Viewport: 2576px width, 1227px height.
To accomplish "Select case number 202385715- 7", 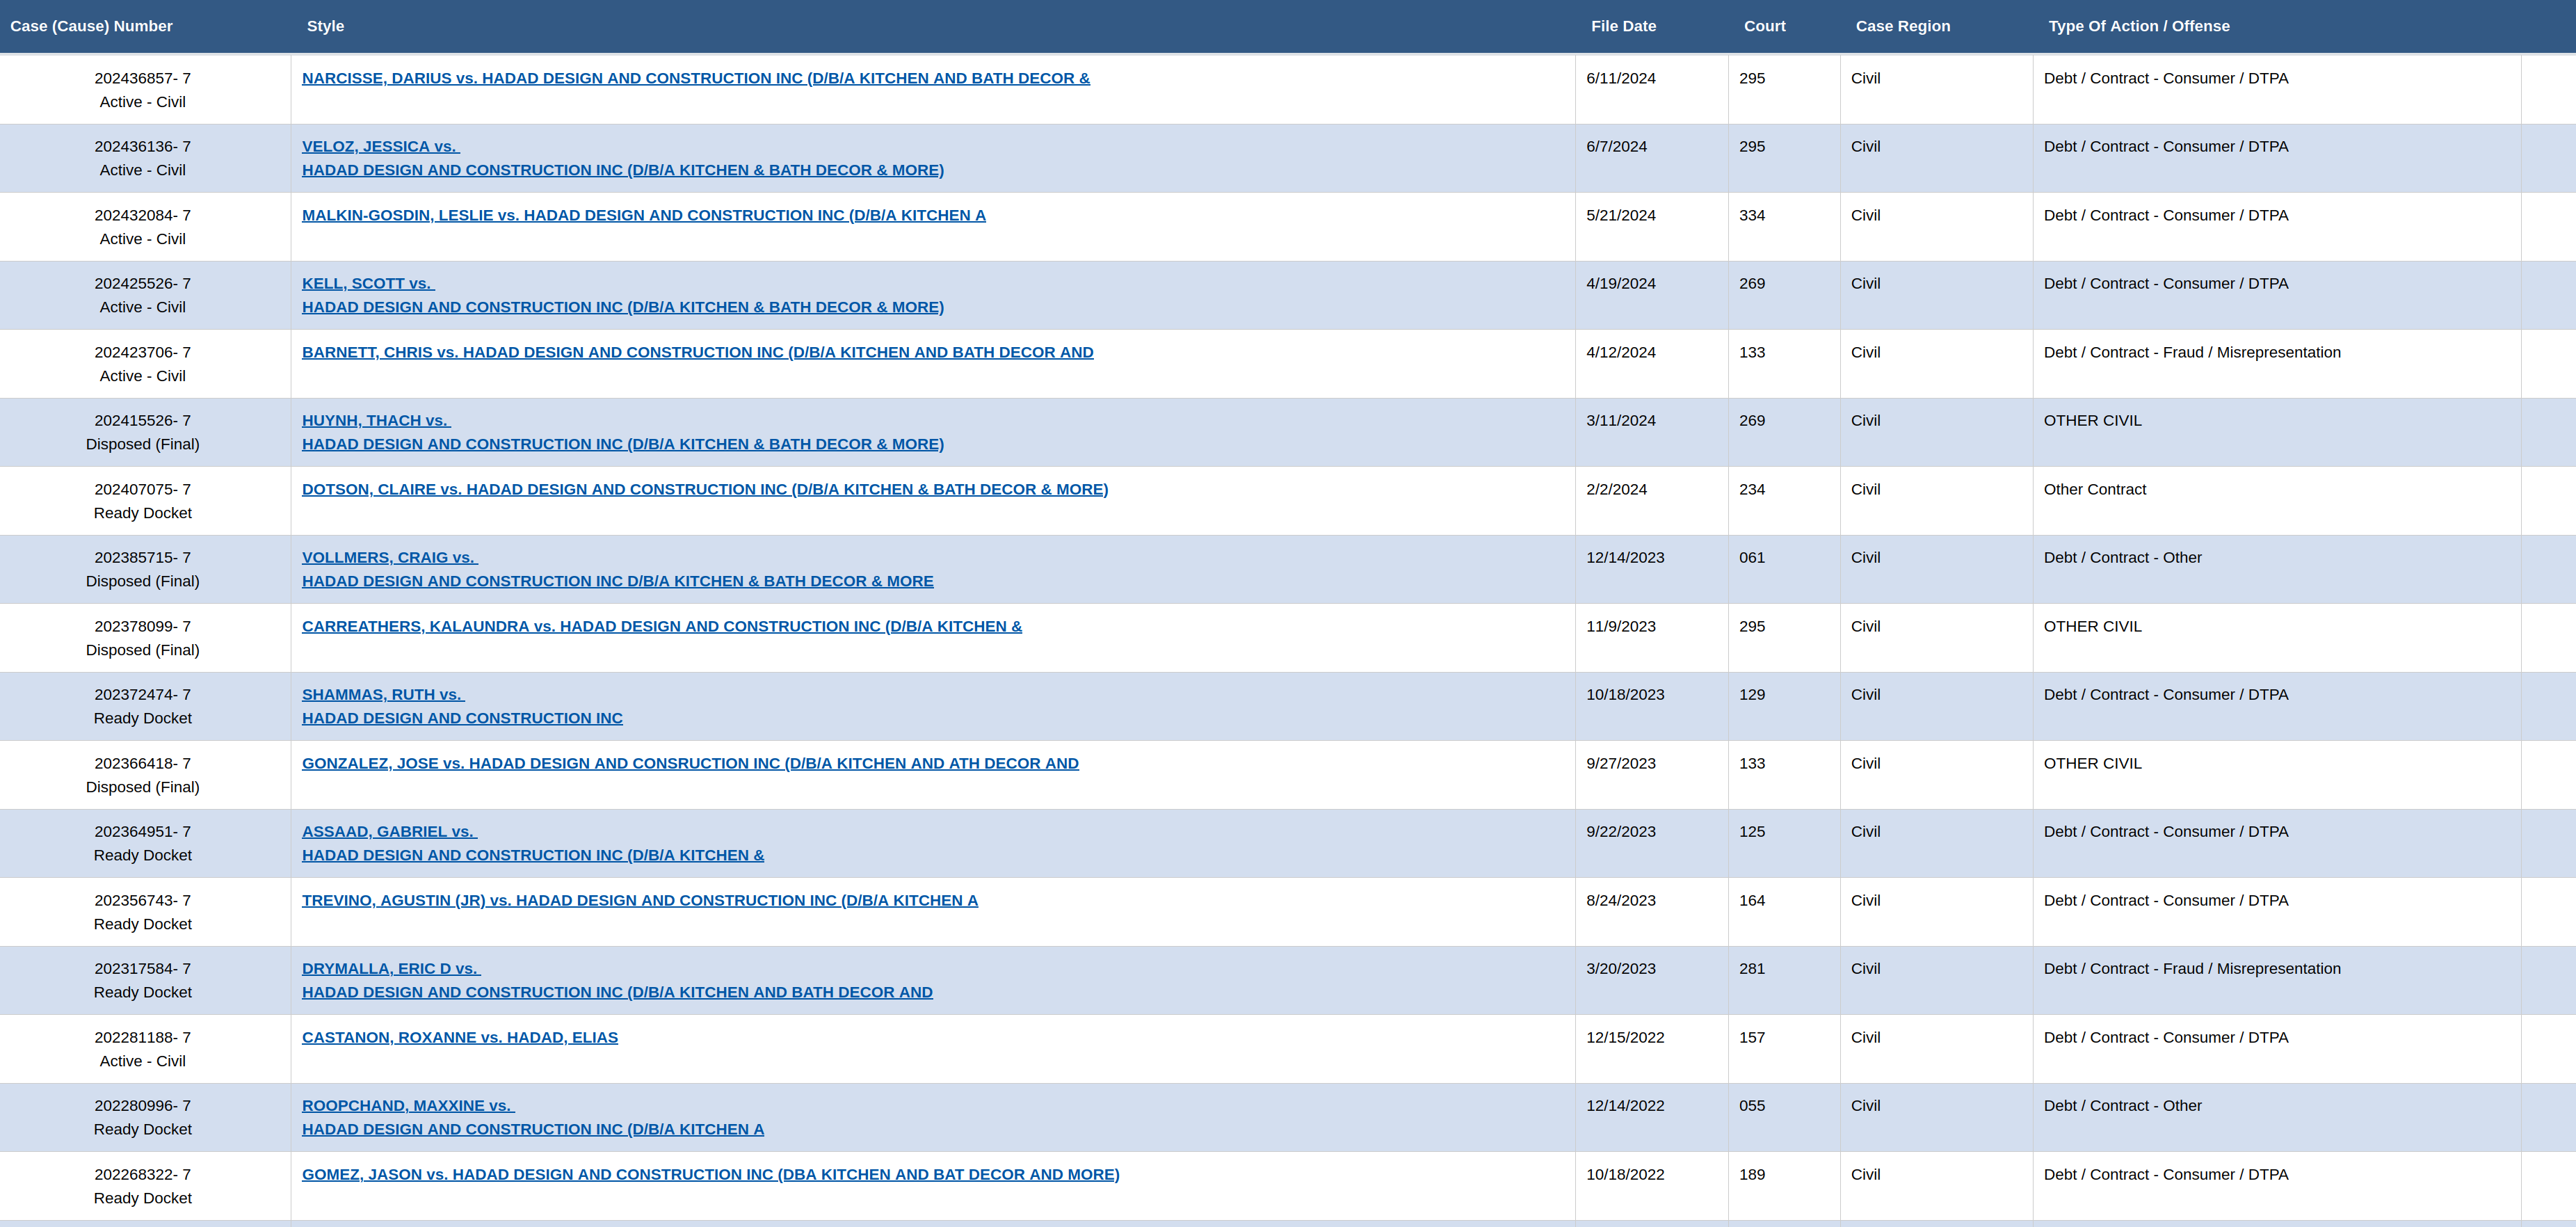I will coord(142,557).
